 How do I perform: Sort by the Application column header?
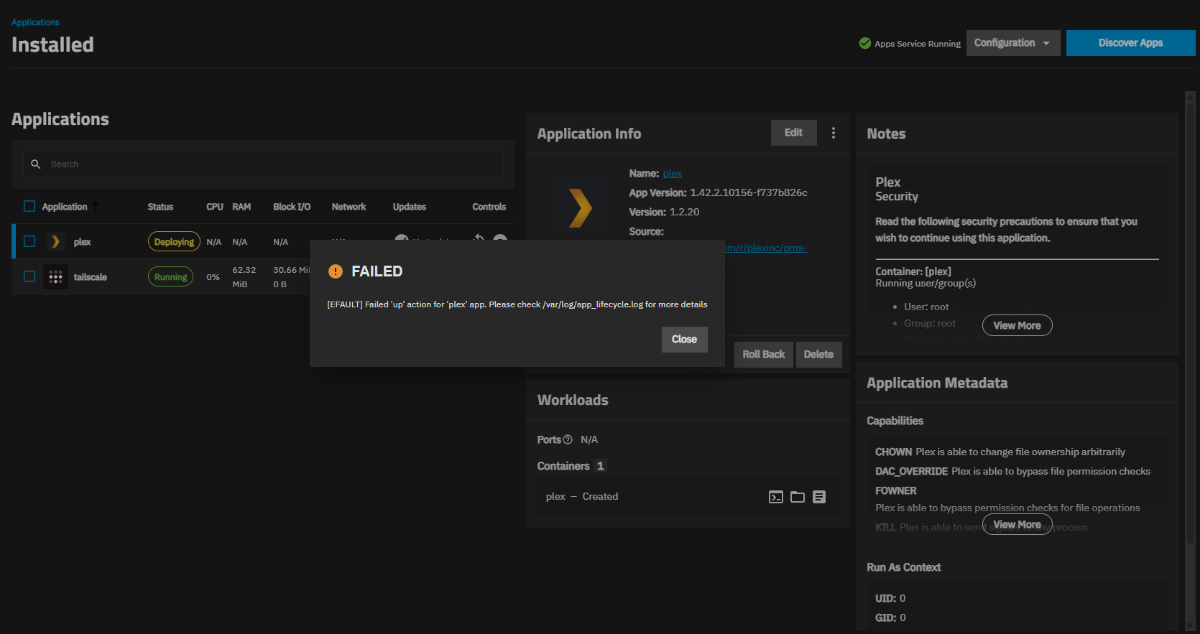tap(65, 207)
